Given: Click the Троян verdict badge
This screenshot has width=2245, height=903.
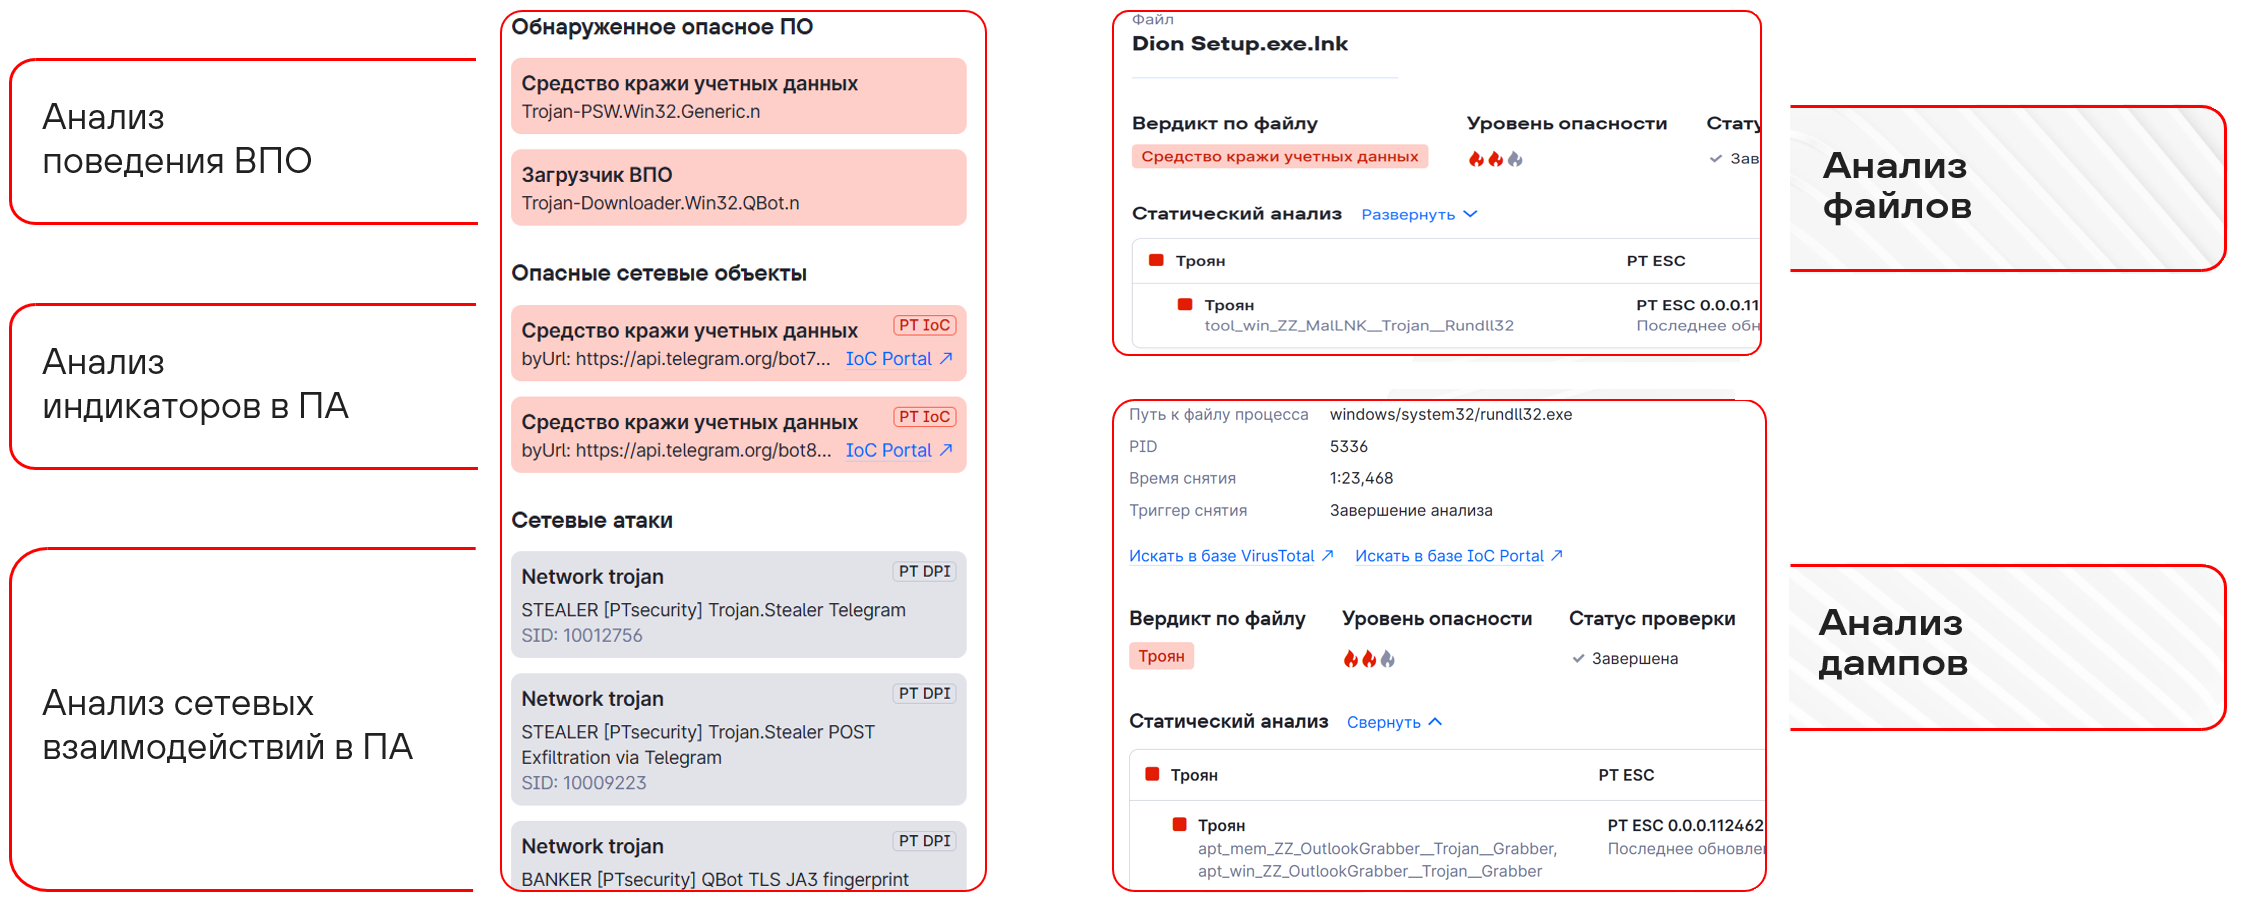Looking at the screenshot, I should pos(1161,656).
